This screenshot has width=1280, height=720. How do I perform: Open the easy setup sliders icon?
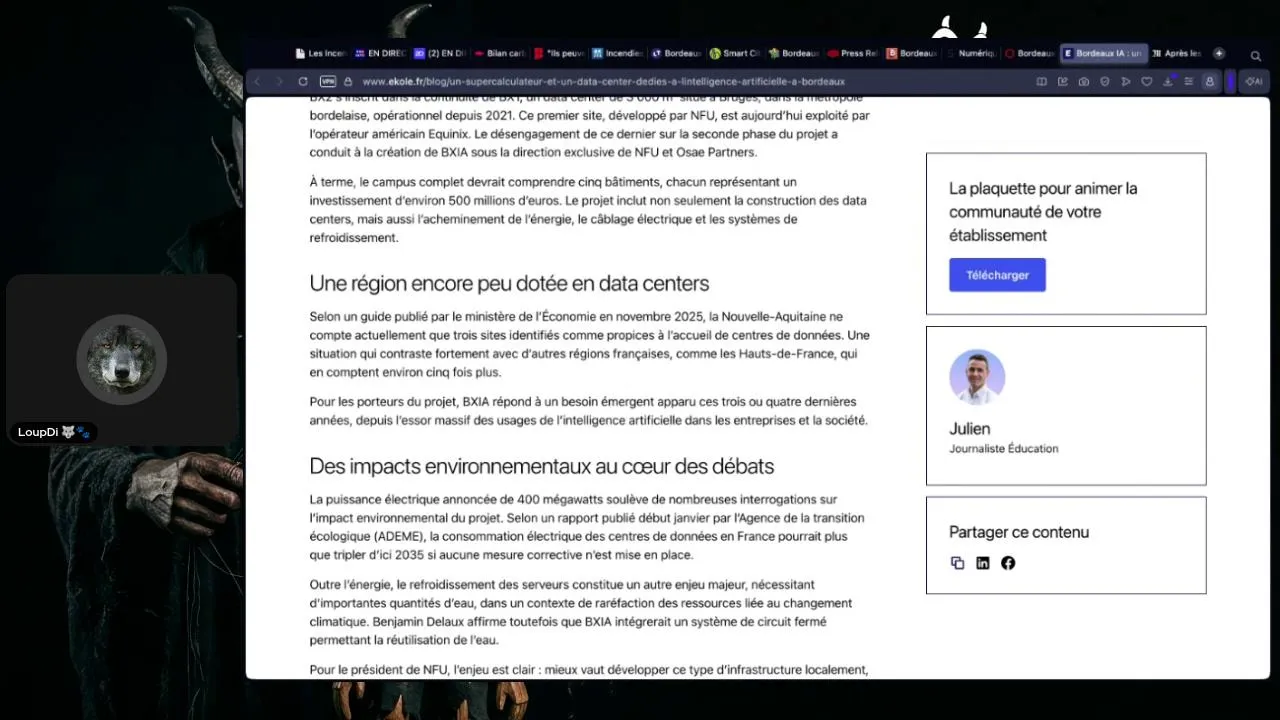[1189, 82]
